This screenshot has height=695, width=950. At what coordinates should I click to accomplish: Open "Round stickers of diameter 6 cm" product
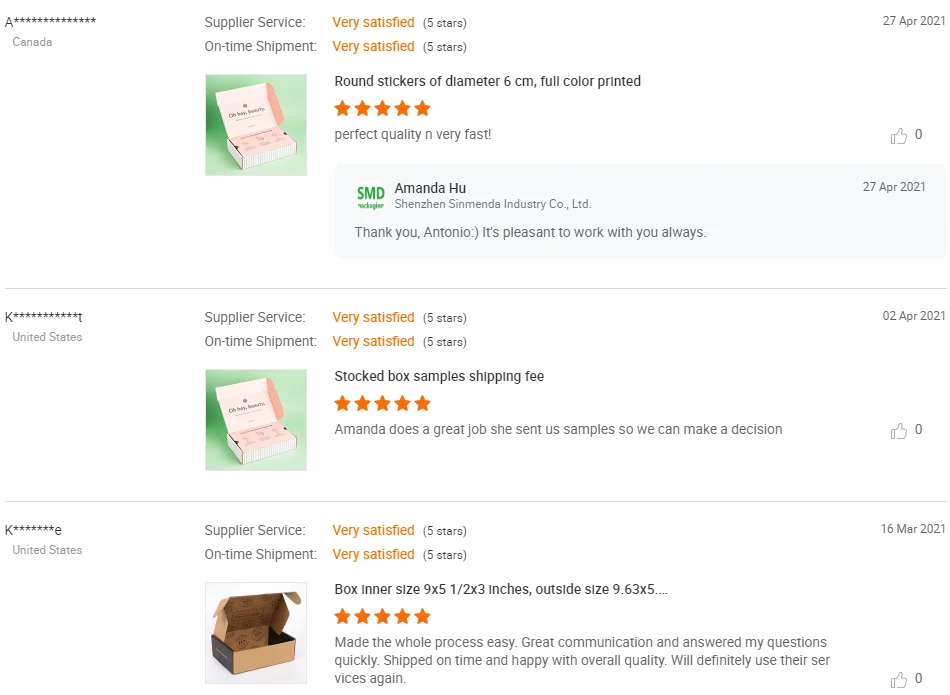[487, 81]
